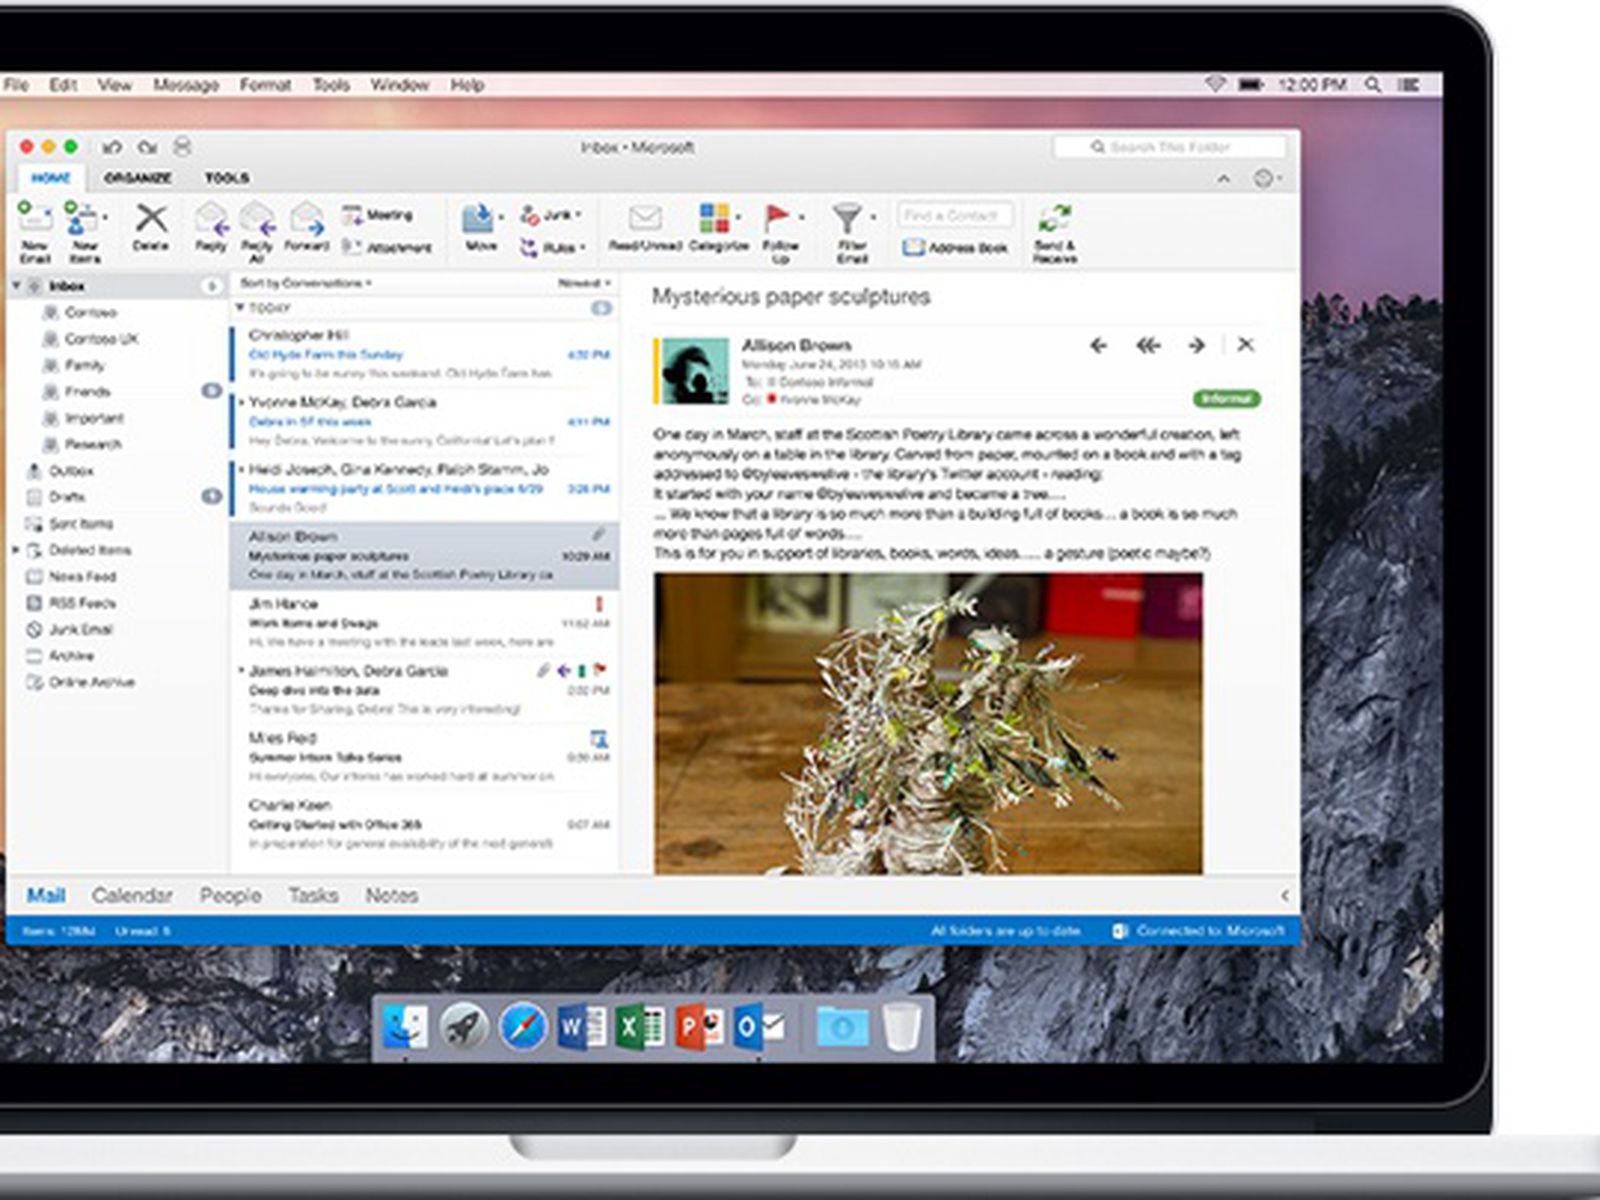
Task: Click the Filter Email funnel icon
Action: pos(847,218)
